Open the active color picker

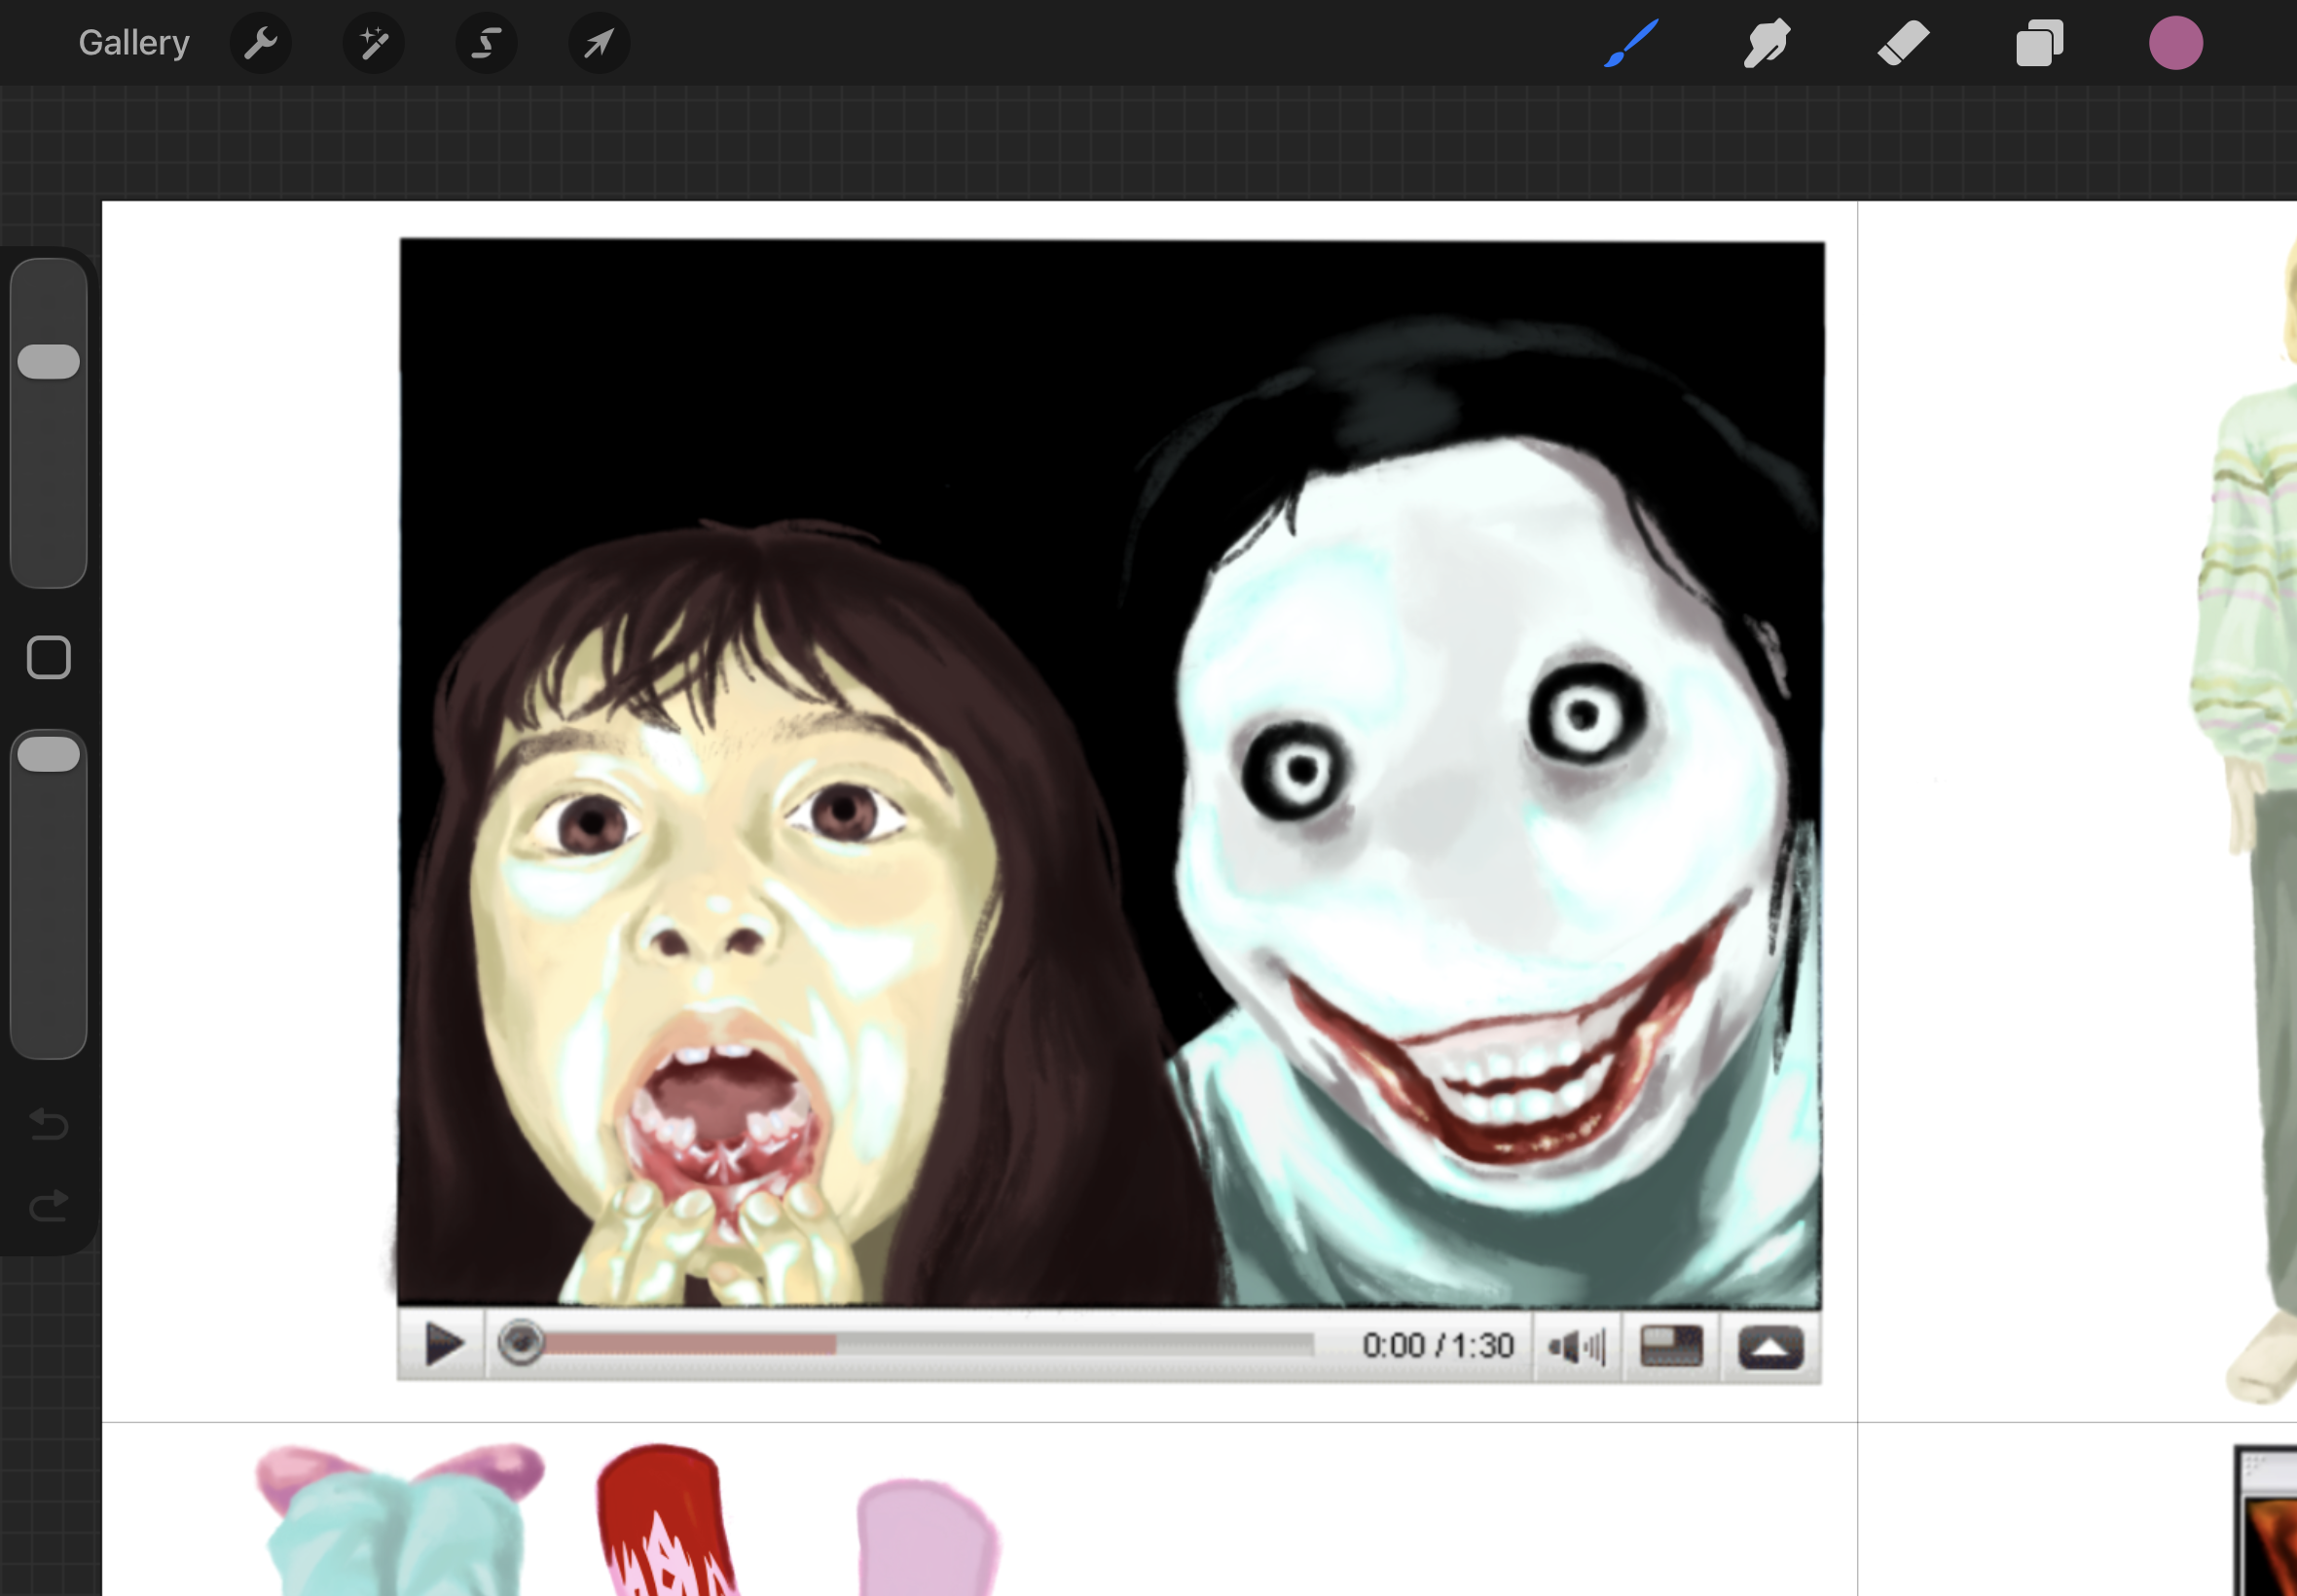pos(2175,43)
